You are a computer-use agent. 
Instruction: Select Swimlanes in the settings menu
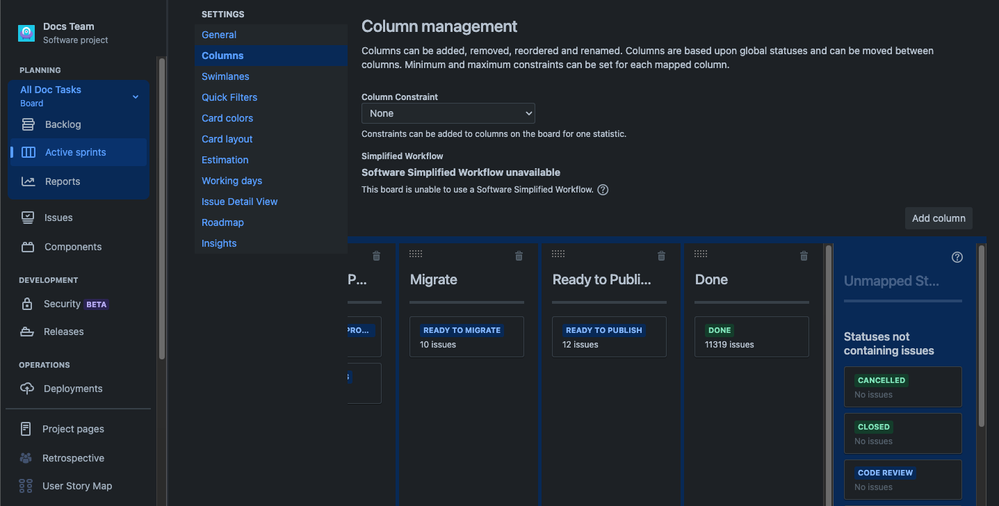(225, 77)
